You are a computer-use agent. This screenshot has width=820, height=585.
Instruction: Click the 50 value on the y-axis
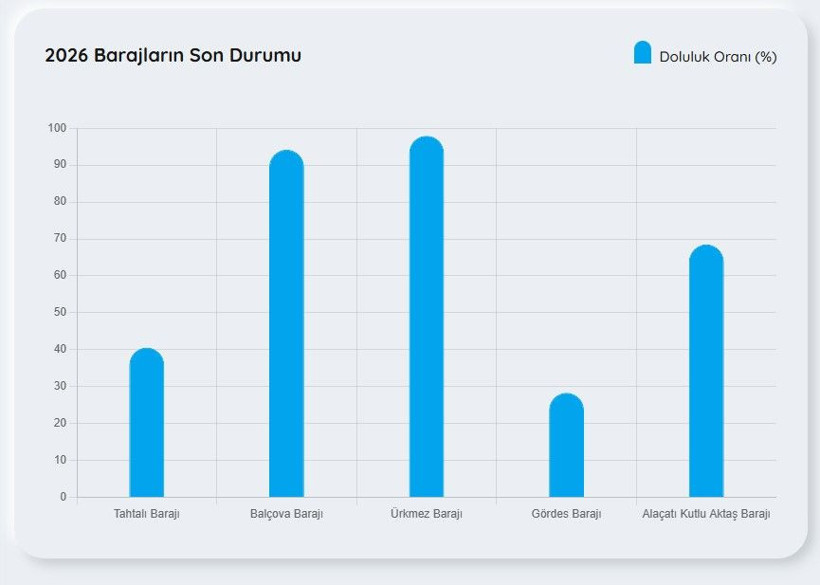(59, 312)
